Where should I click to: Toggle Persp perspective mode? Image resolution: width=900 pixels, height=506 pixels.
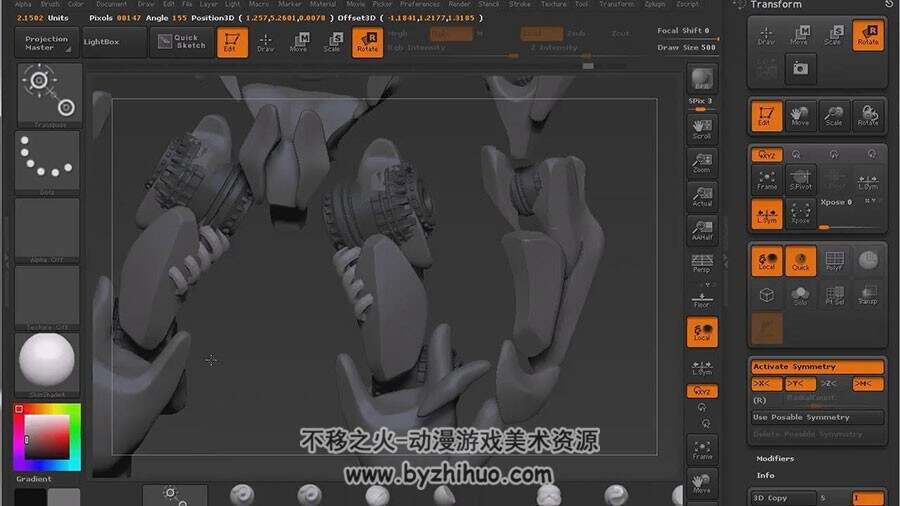coord(701,264)
